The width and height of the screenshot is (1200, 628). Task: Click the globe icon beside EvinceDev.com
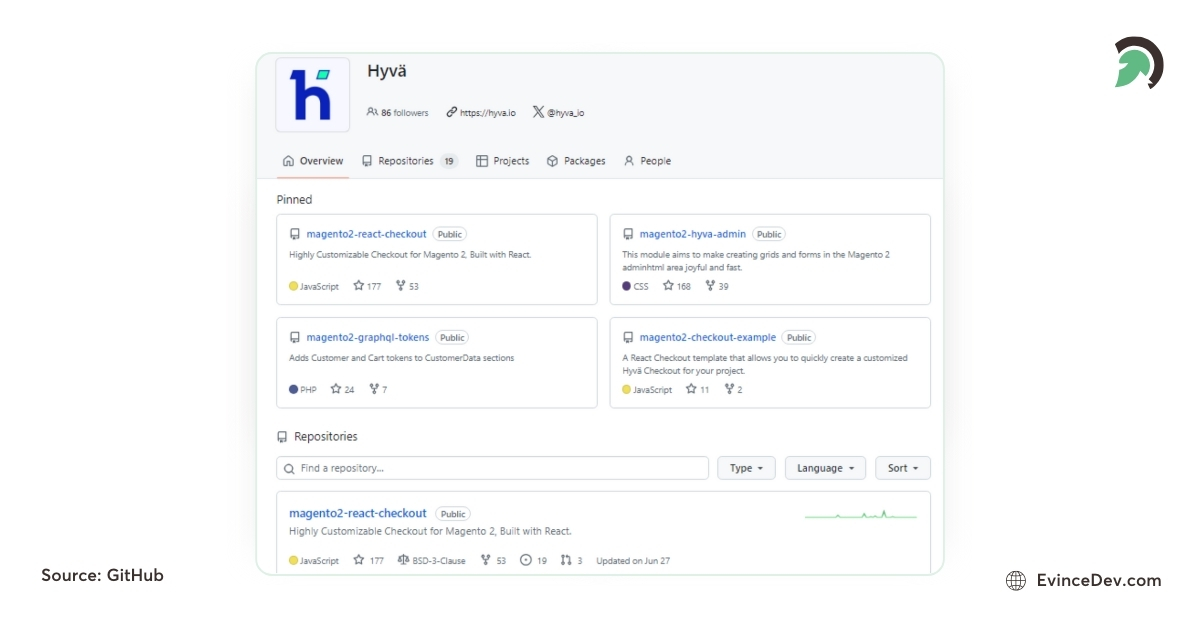click(1016, 580)
